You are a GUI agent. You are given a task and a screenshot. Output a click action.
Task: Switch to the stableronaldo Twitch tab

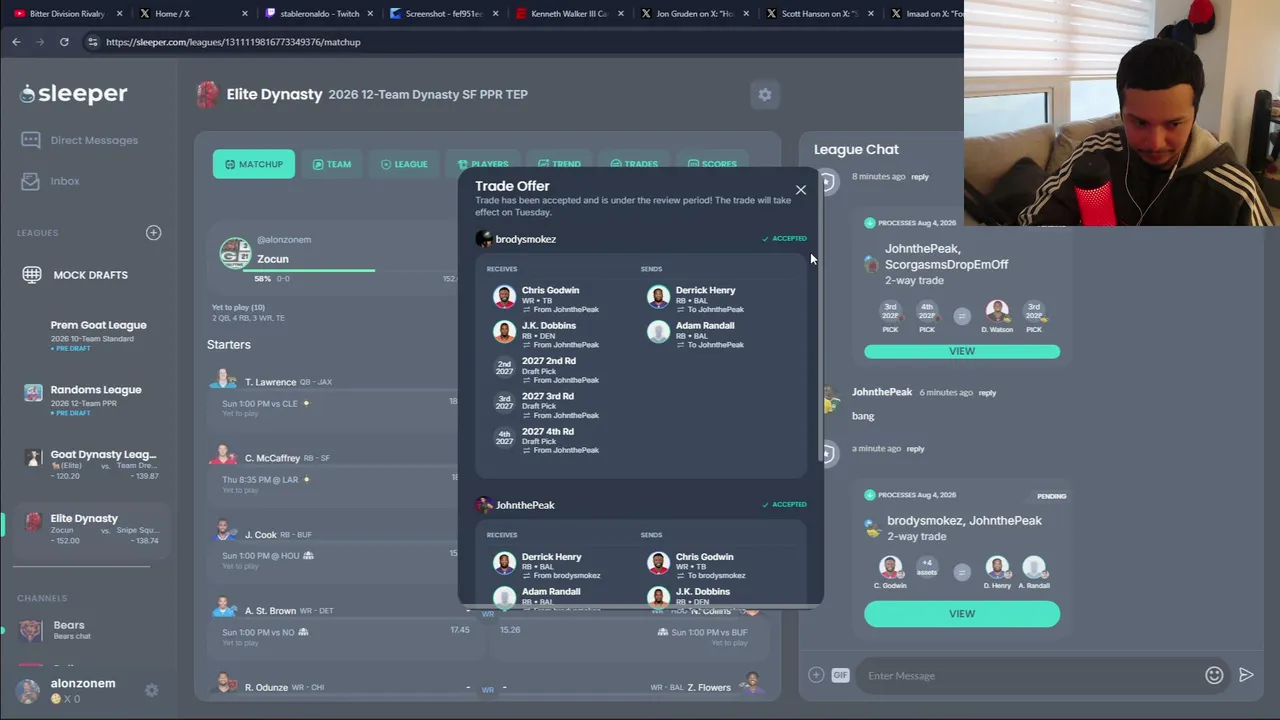(318, 14)
